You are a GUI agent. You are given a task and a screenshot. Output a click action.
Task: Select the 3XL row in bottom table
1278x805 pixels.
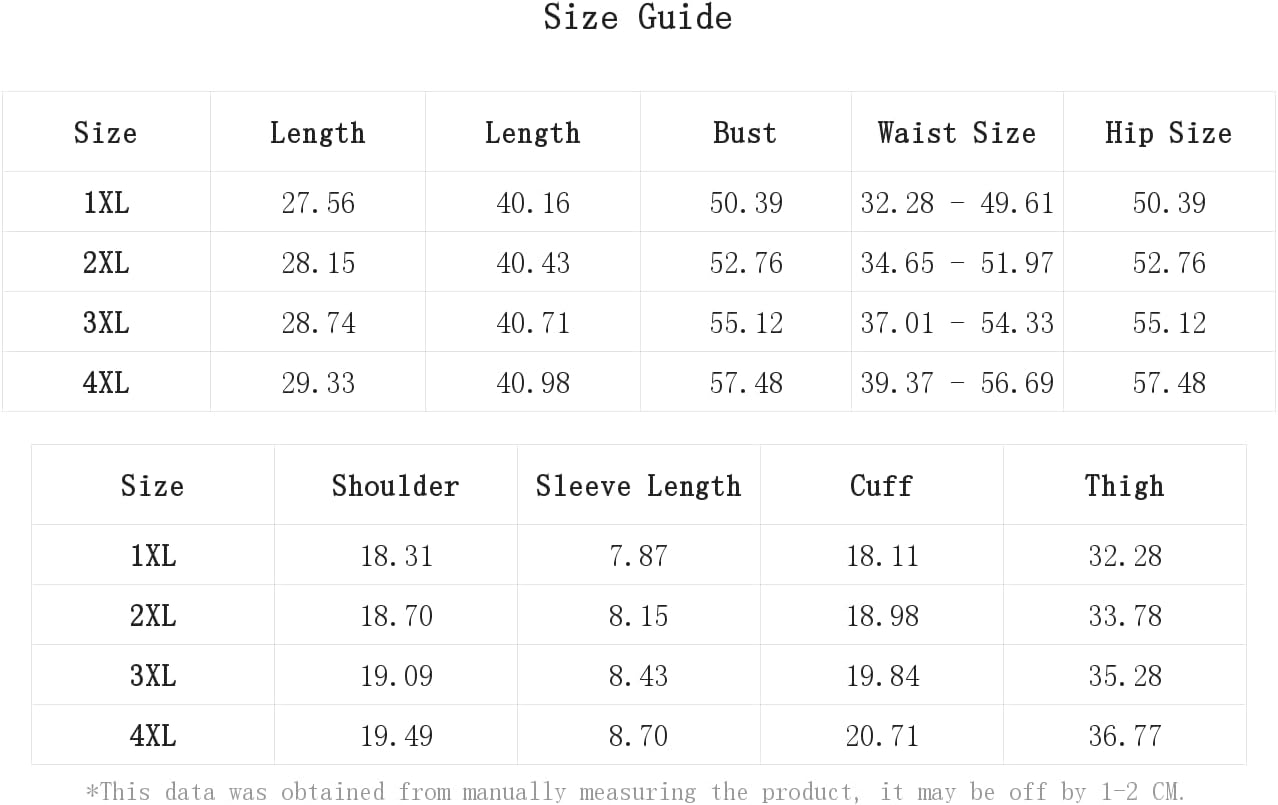tap(639, 675)
